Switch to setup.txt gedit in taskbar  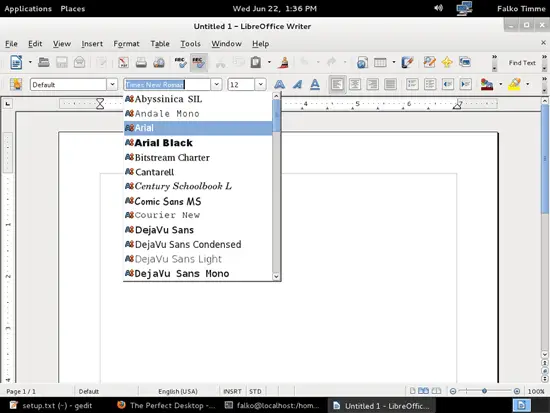click(51, 406)
